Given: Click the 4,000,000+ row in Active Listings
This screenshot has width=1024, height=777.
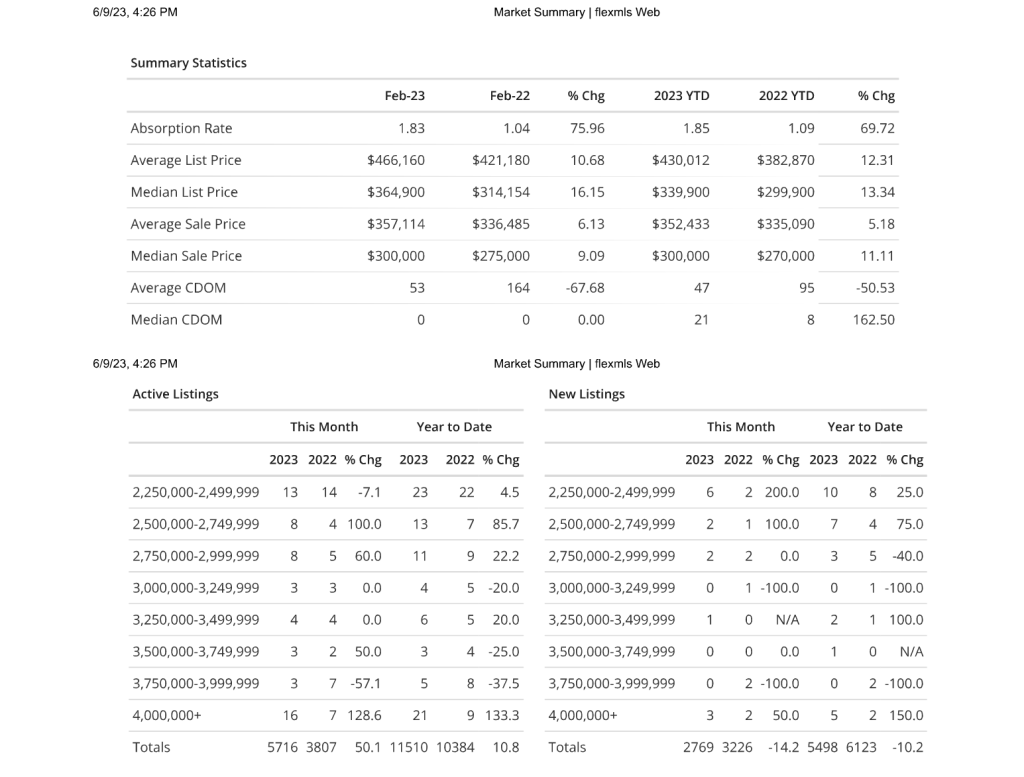Looking at the screenshot, I should (167, 716).
